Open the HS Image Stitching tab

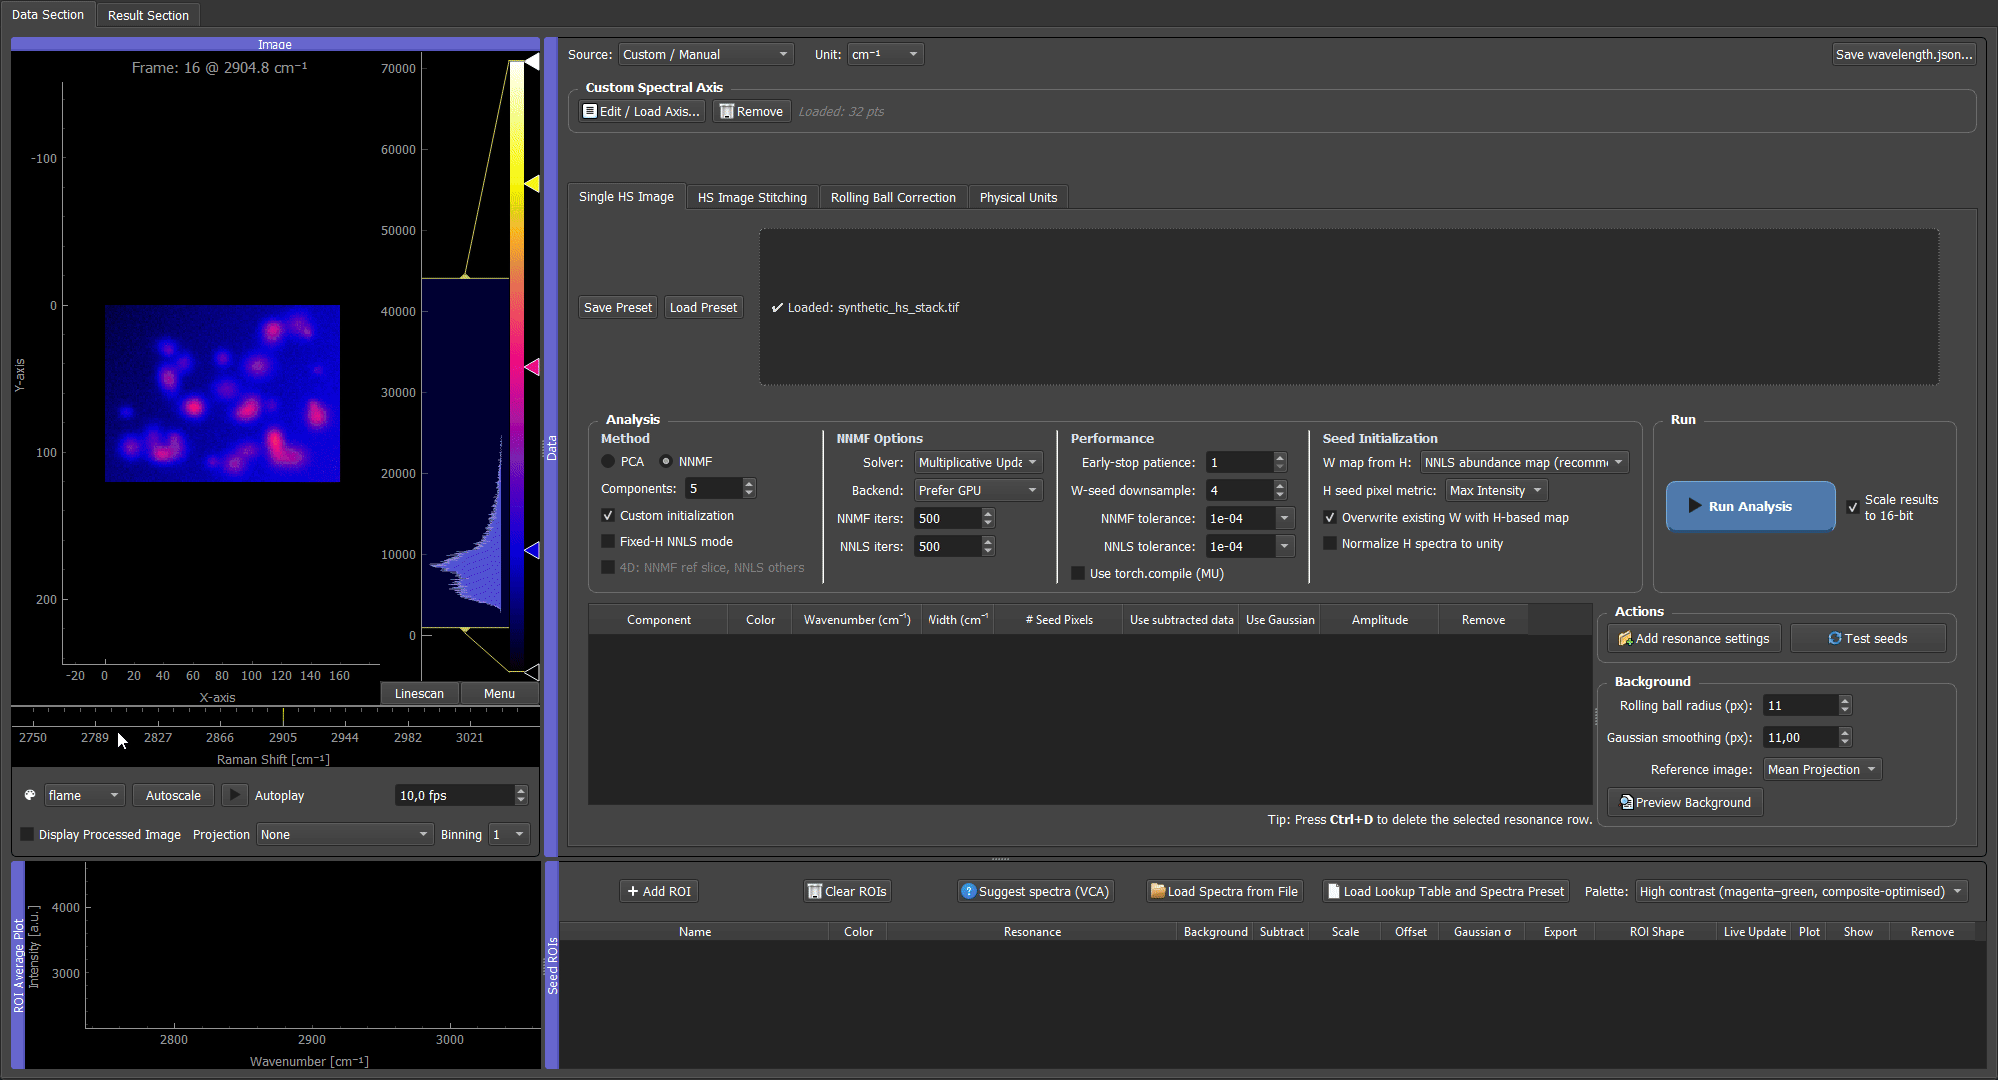click(x=752, y=197)
